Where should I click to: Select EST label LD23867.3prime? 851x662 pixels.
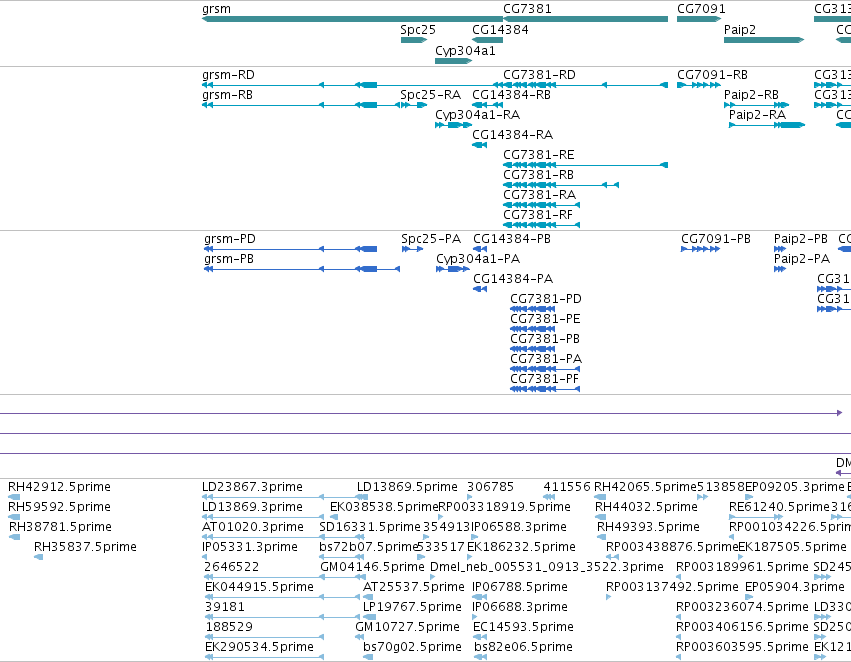(252, 487)
